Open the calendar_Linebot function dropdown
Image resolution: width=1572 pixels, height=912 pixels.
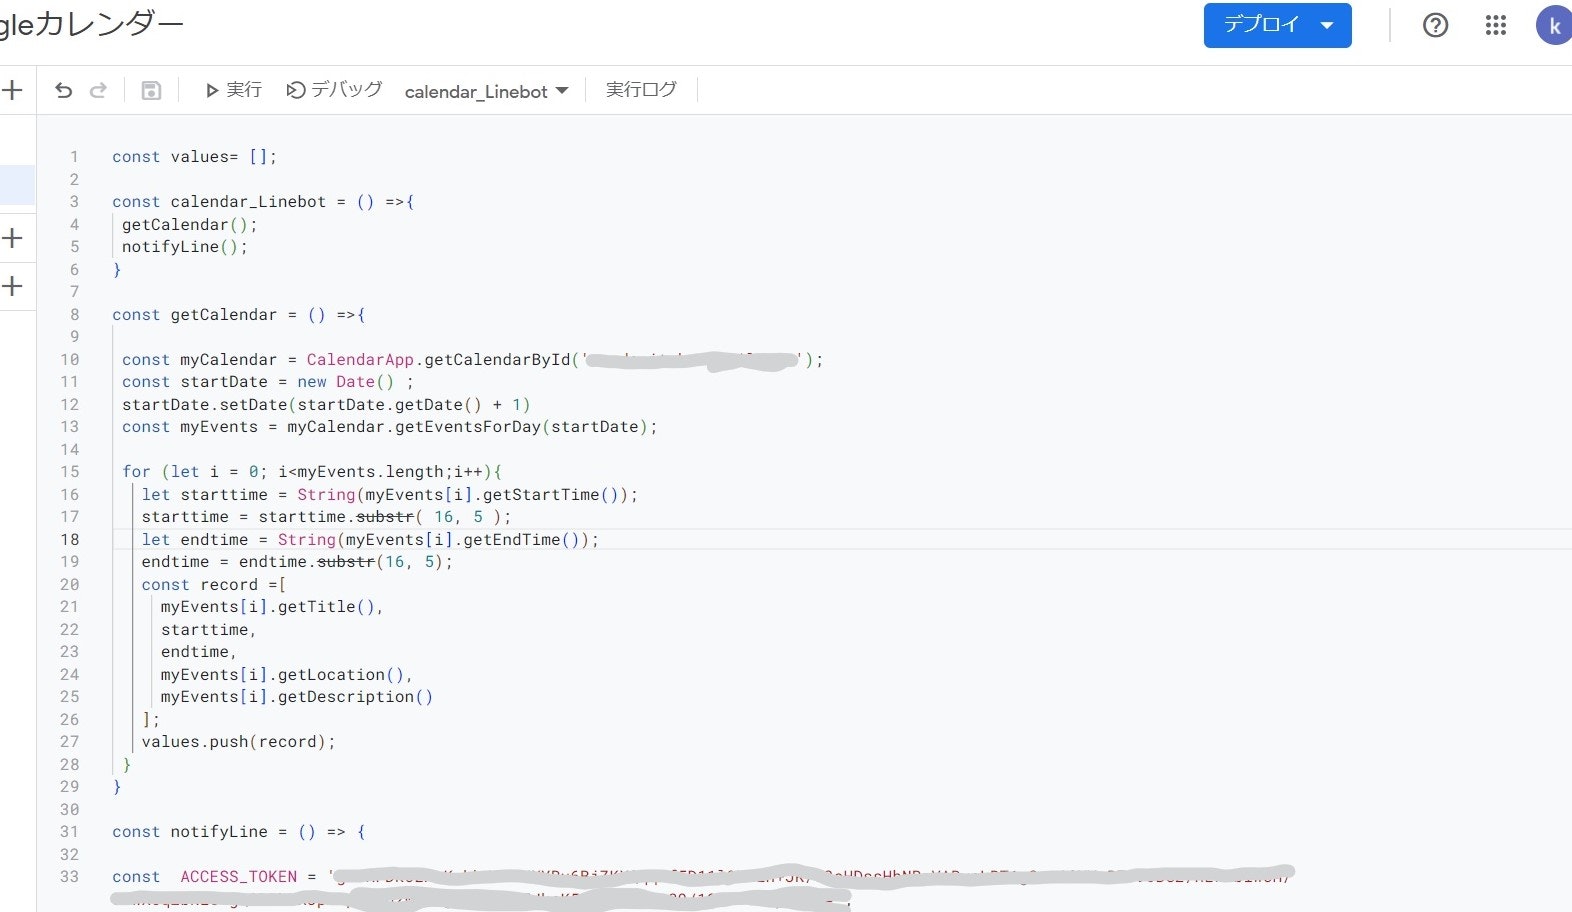(486, 91)
